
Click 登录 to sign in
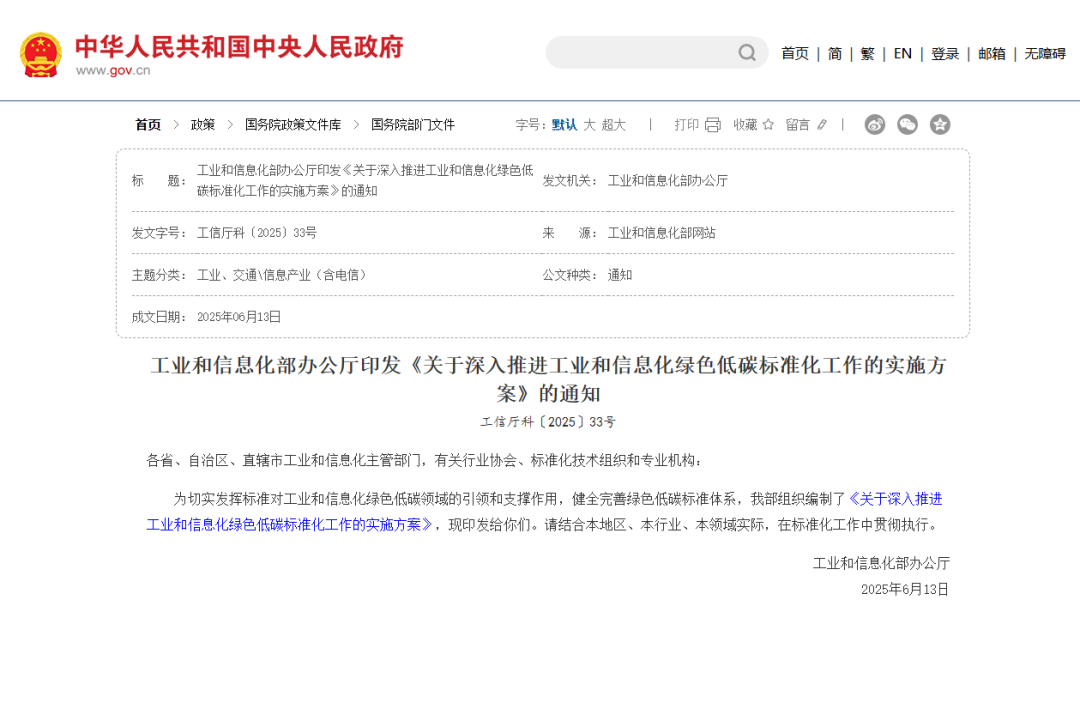coord(944,53)
